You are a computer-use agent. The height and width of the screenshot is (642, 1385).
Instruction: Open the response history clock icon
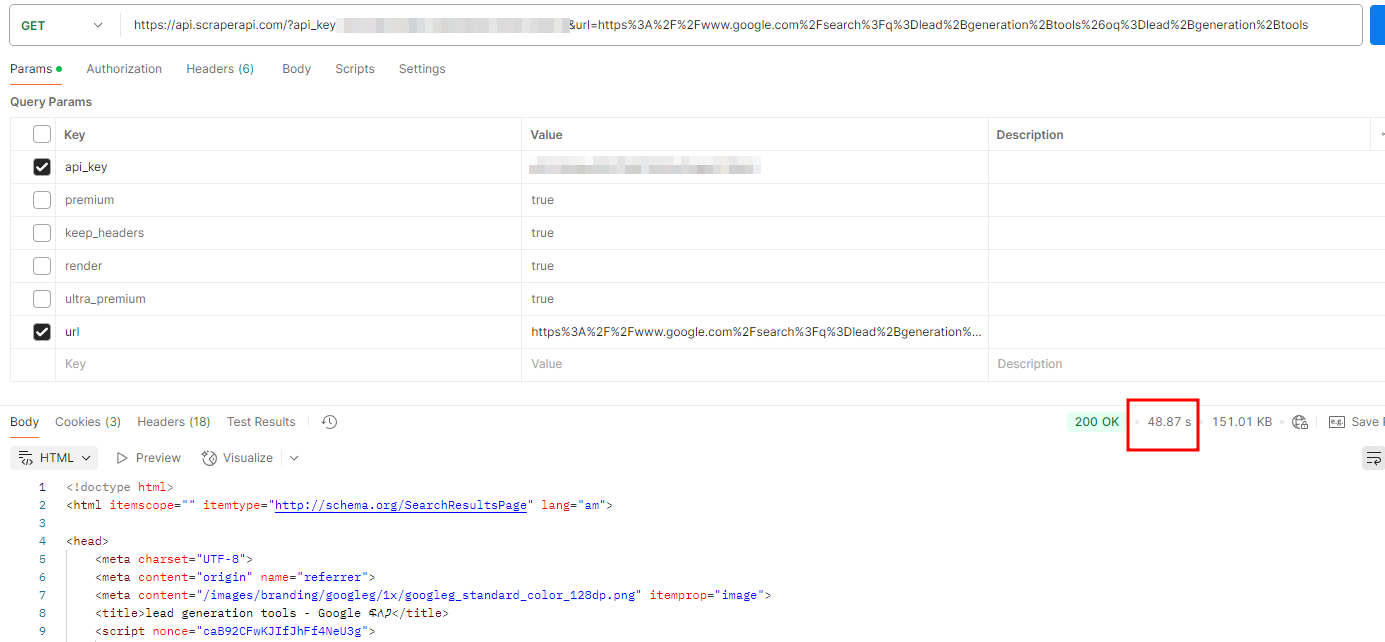(x=329, y=422)
